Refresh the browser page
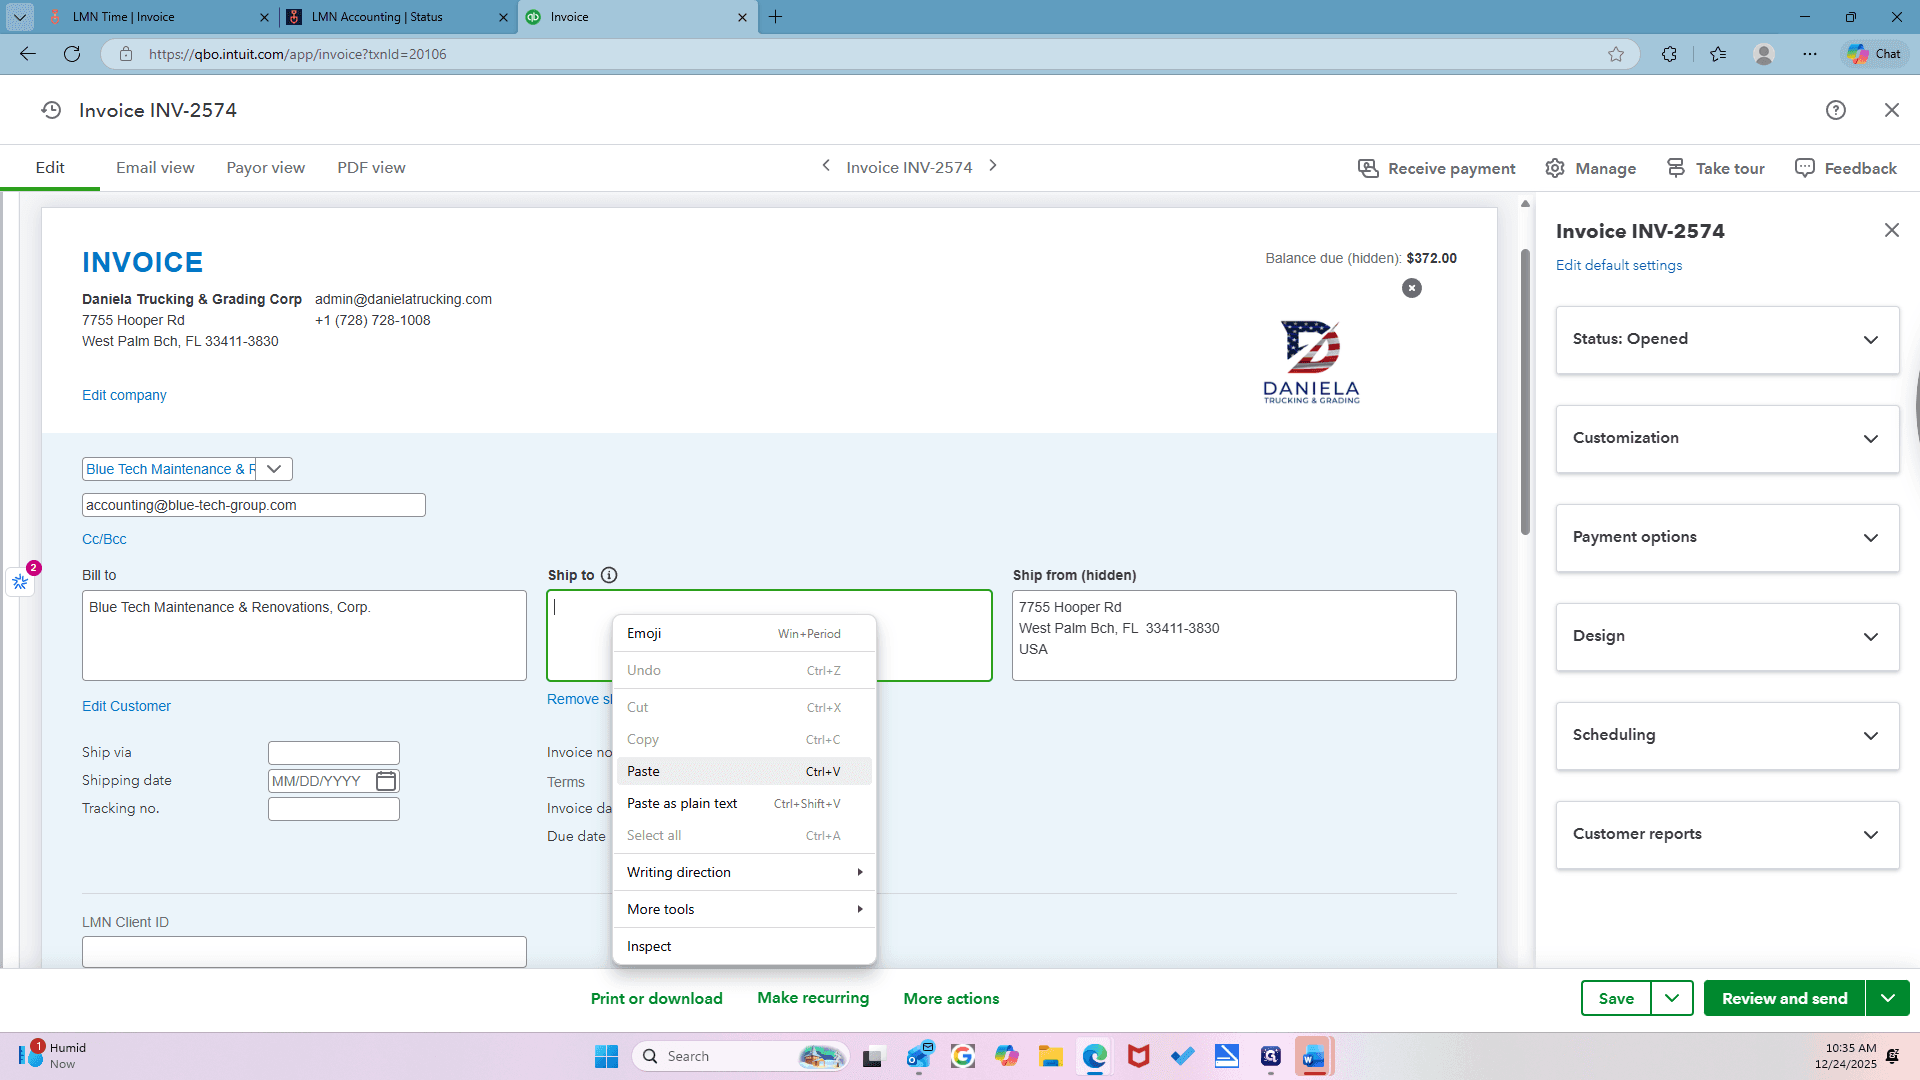1920x1080 pixels. click(72, 54)
